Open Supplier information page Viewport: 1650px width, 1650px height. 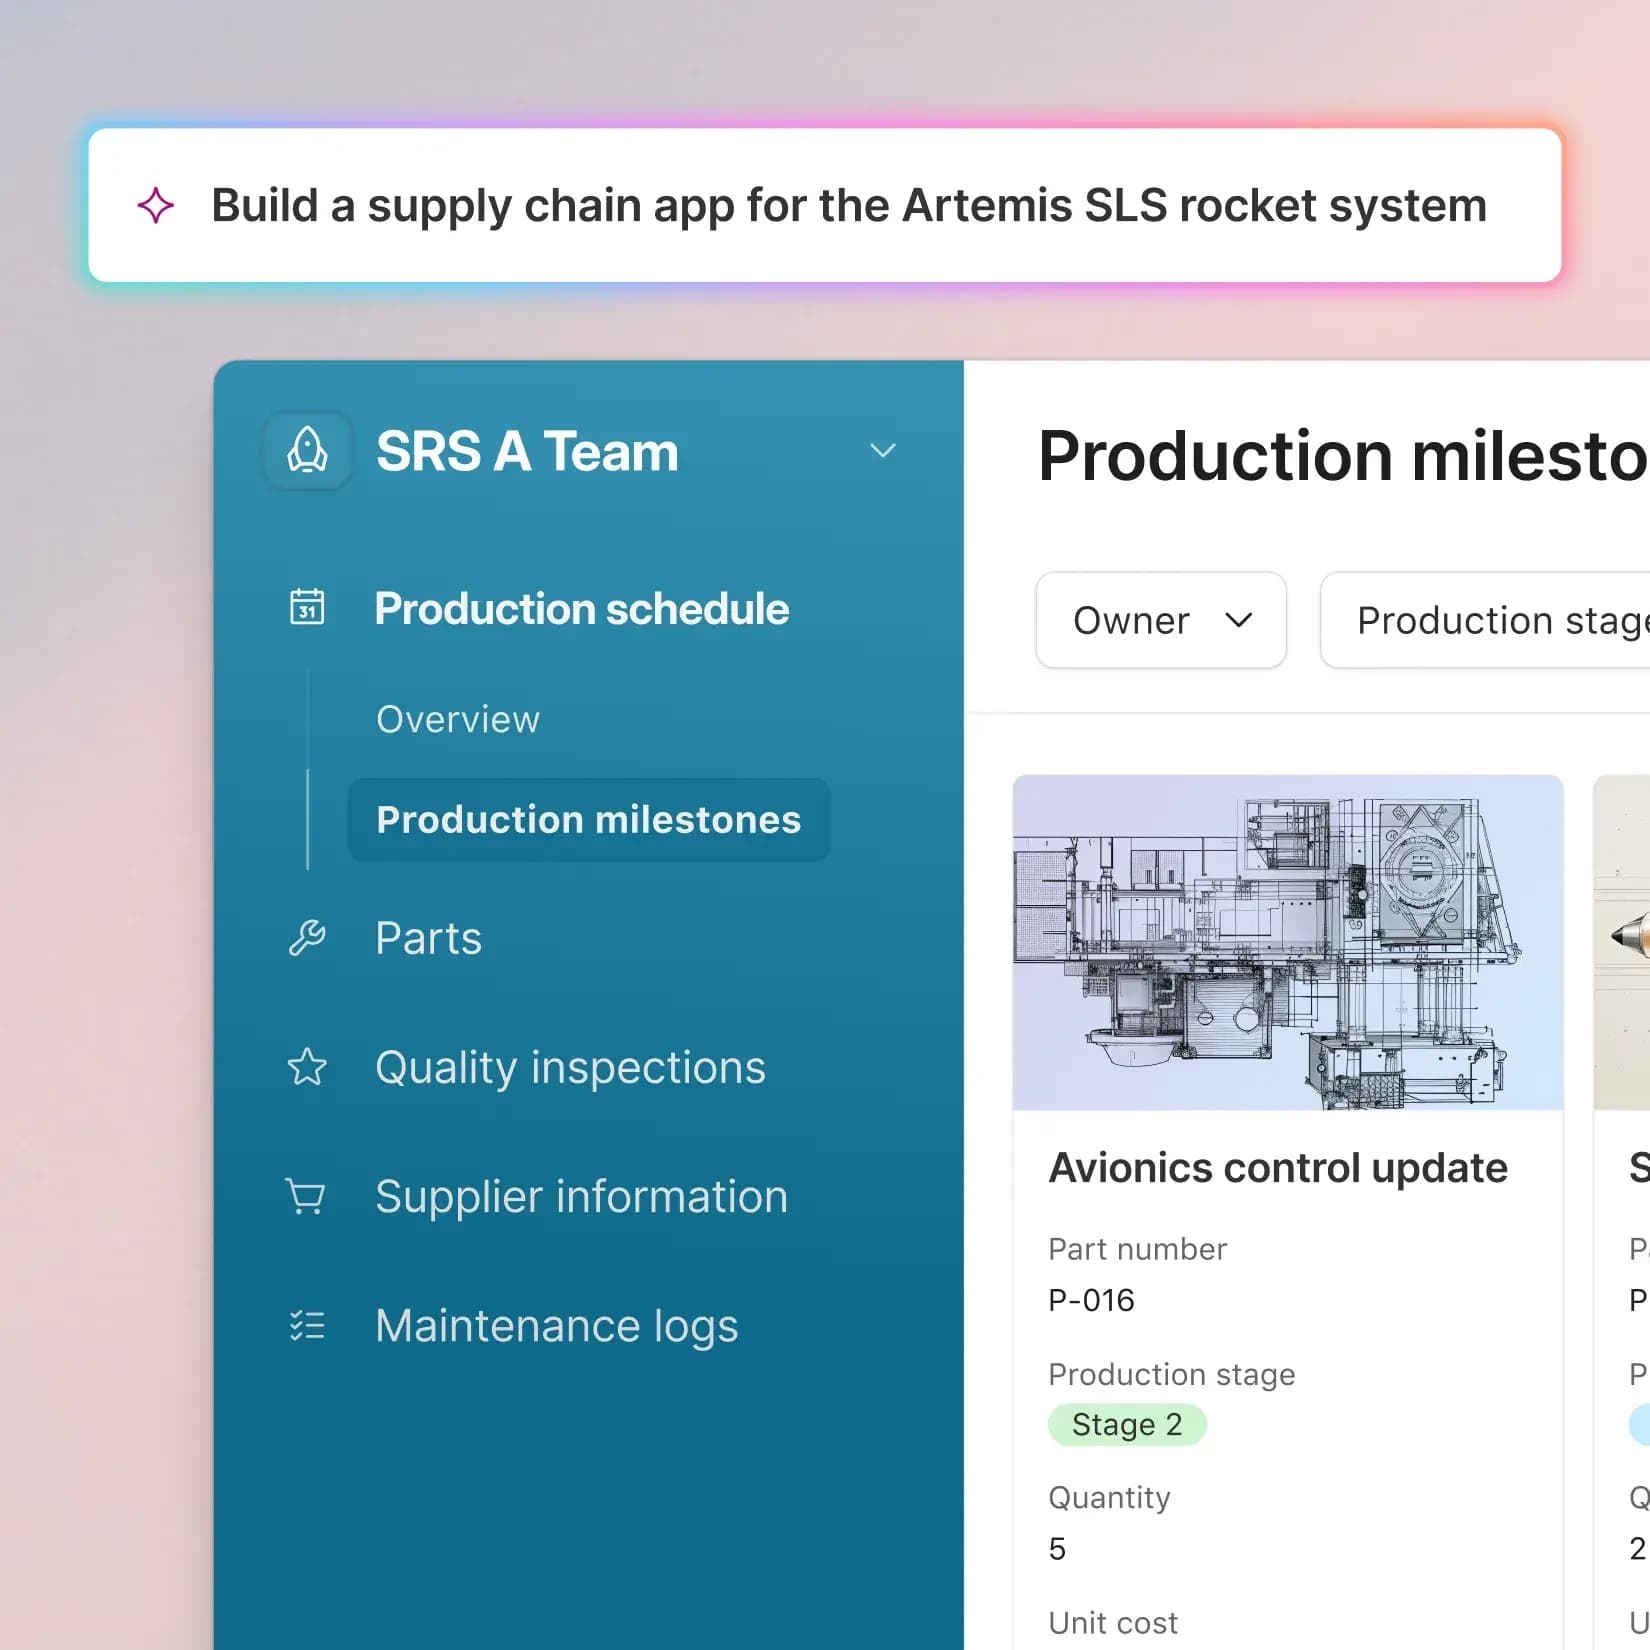tap(581, 1196)
